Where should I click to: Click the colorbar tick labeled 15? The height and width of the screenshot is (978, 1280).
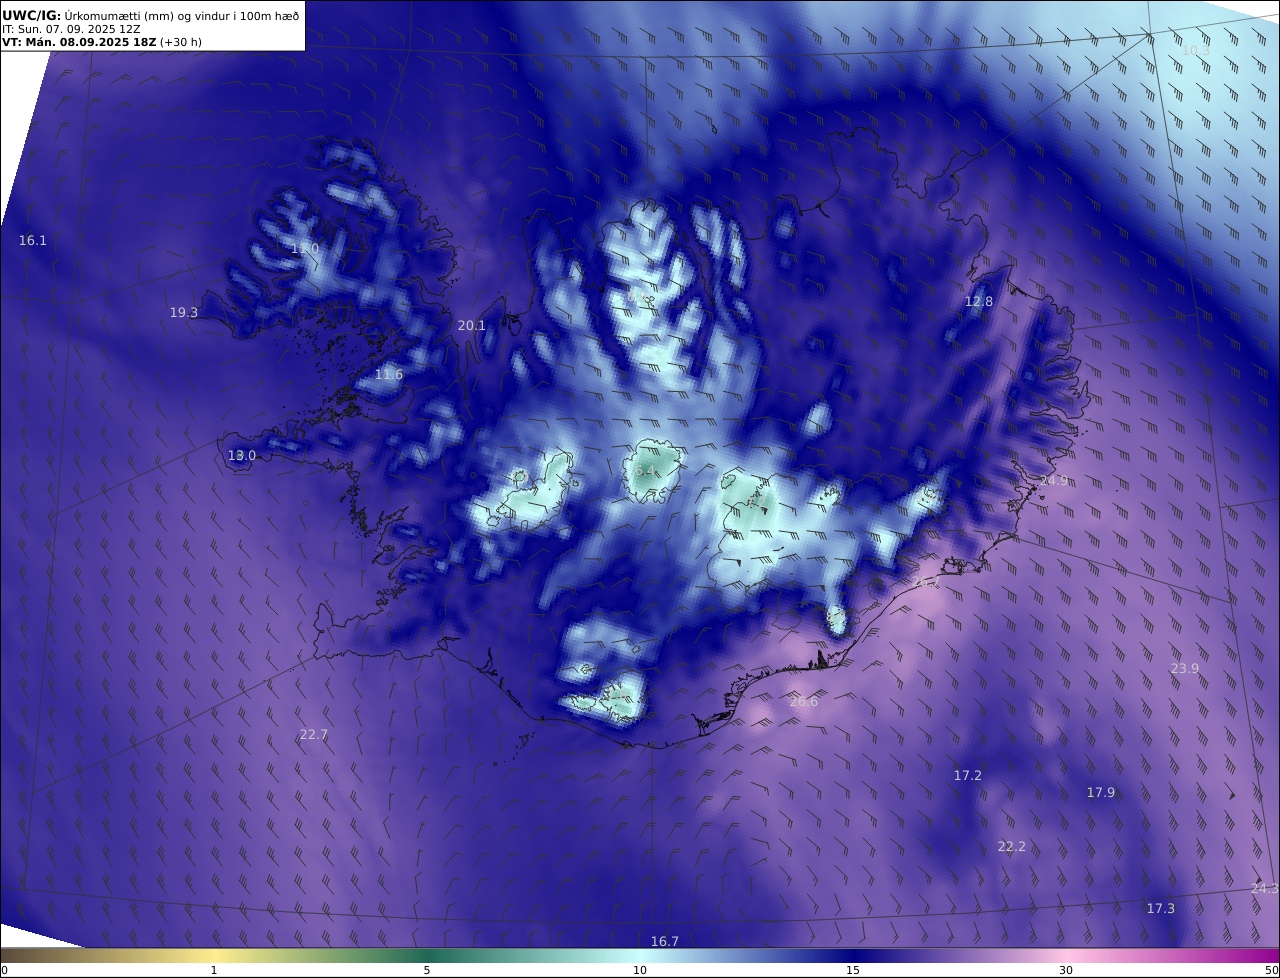853,971
